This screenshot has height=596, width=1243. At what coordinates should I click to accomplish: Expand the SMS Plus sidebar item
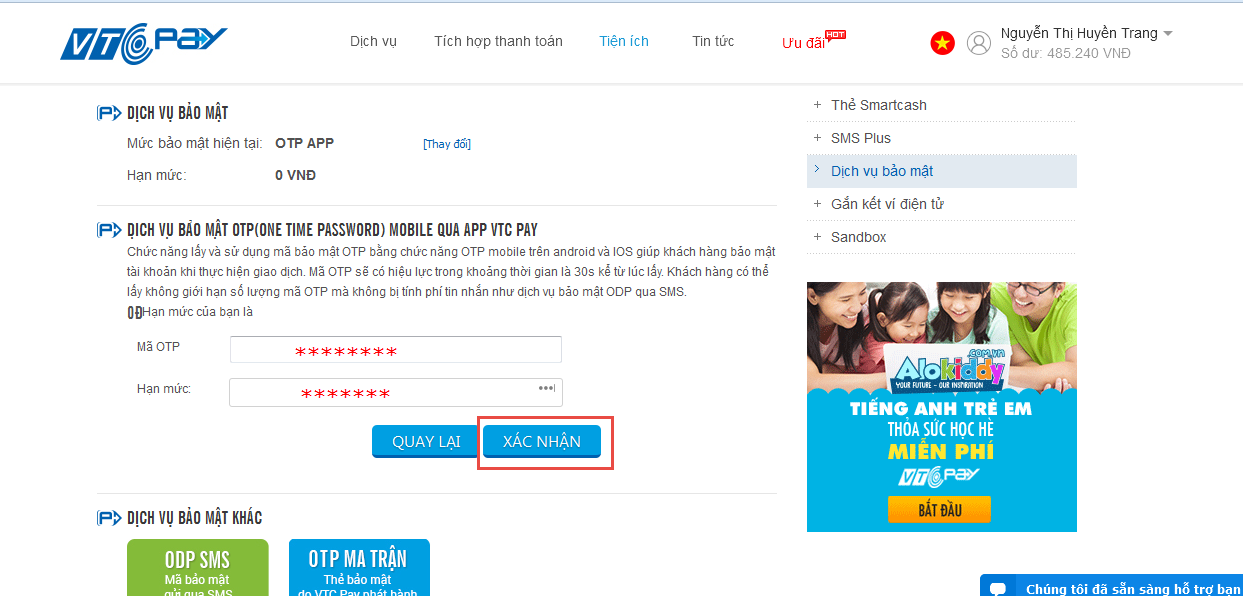coord(941,138)
